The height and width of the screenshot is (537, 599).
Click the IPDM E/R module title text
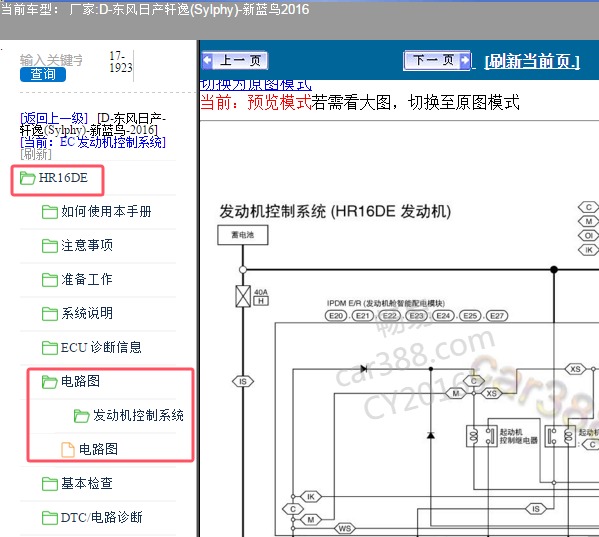pyautogui.click(x=386, y=303)
